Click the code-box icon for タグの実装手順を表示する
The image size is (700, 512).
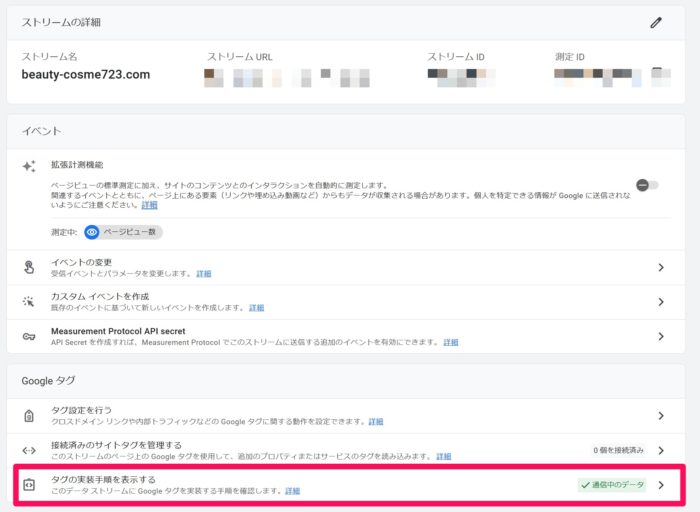pos(29,485)
